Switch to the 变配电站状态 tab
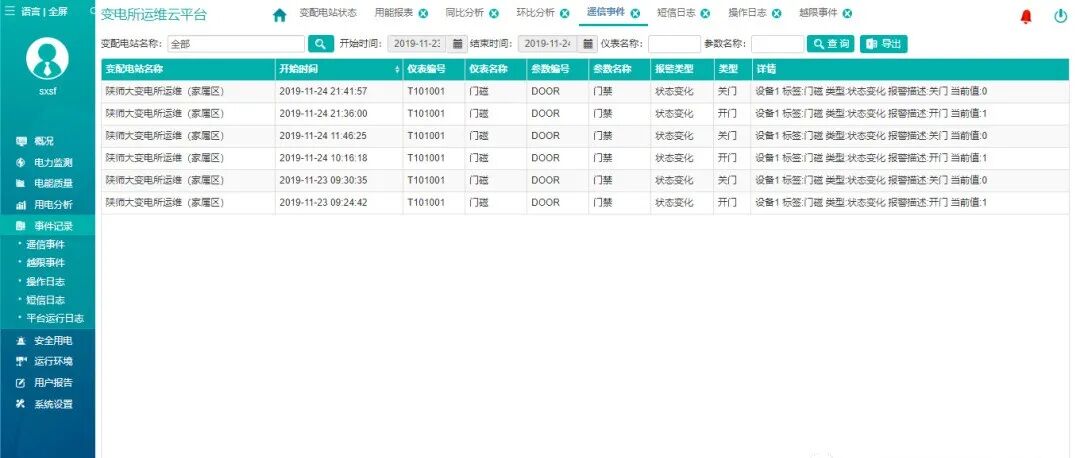The height and width of the screenshot is (458, 1080). tap(328, 13)
